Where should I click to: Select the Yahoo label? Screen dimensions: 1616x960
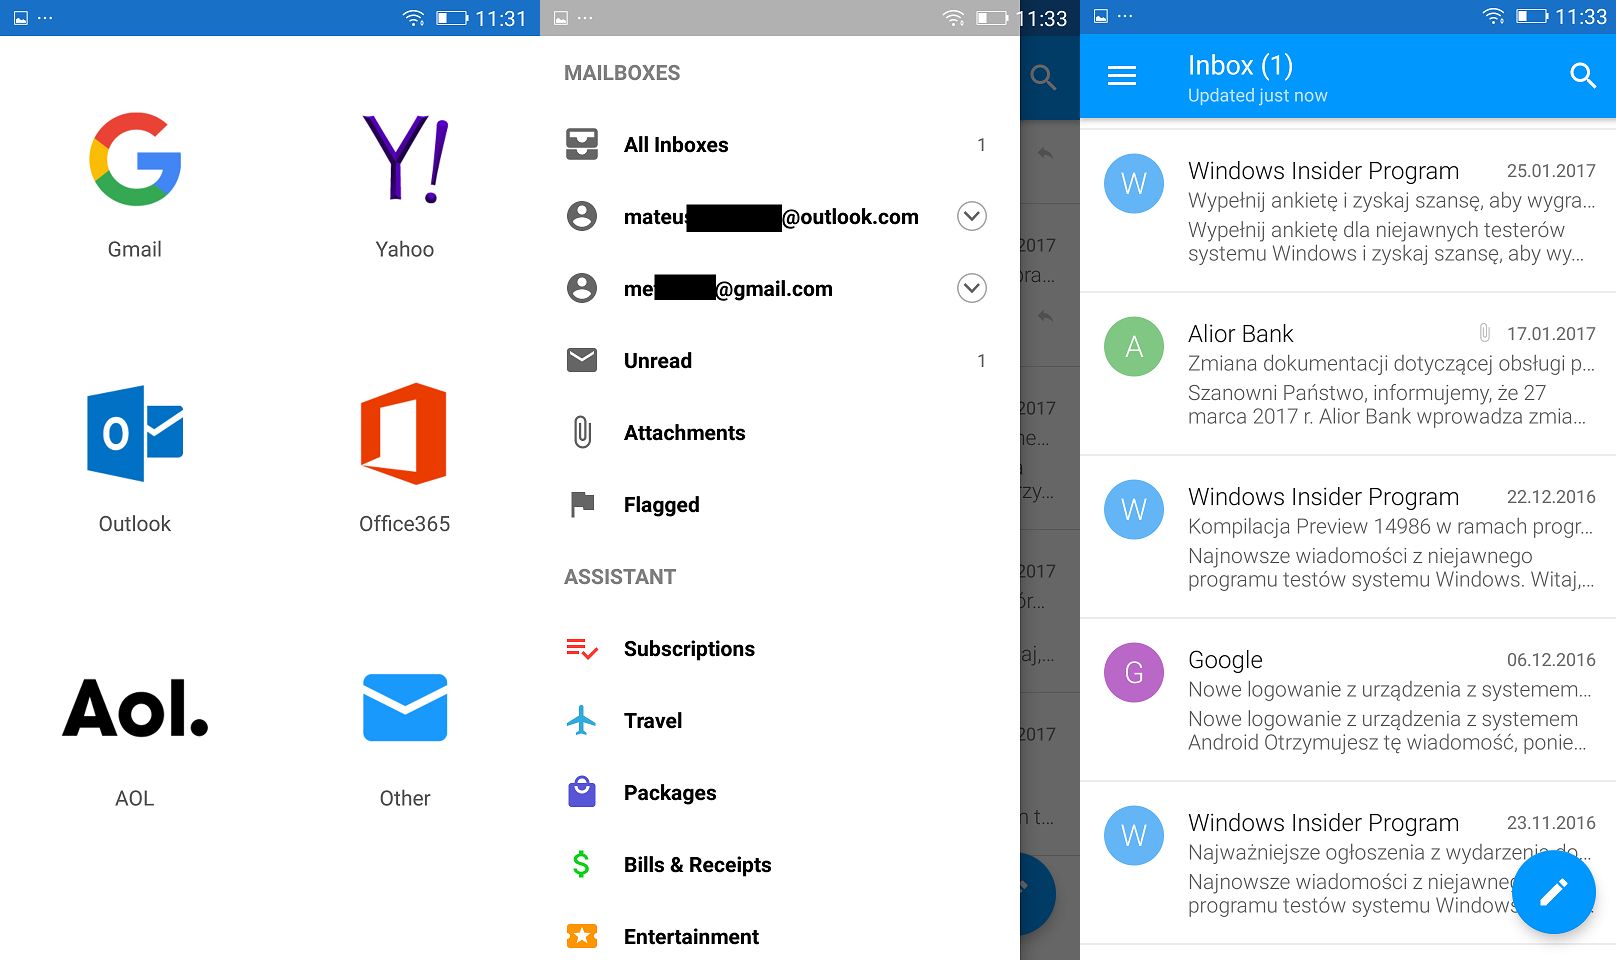405,249
